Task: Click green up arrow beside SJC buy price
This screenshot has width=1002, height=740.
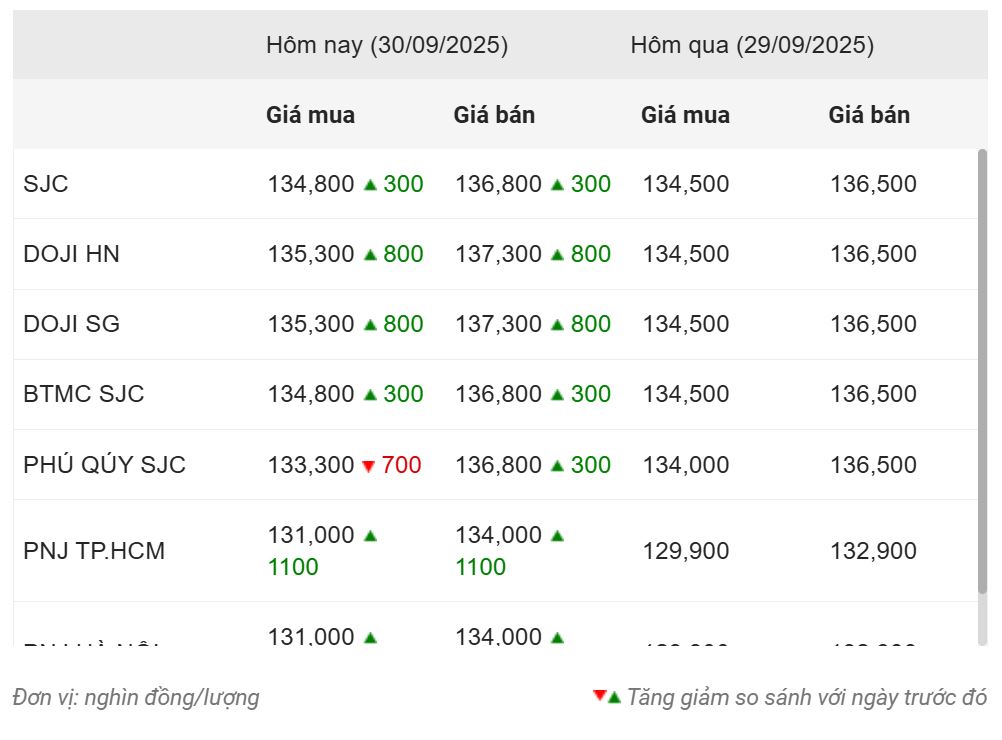Action: (x=370, y=185)
